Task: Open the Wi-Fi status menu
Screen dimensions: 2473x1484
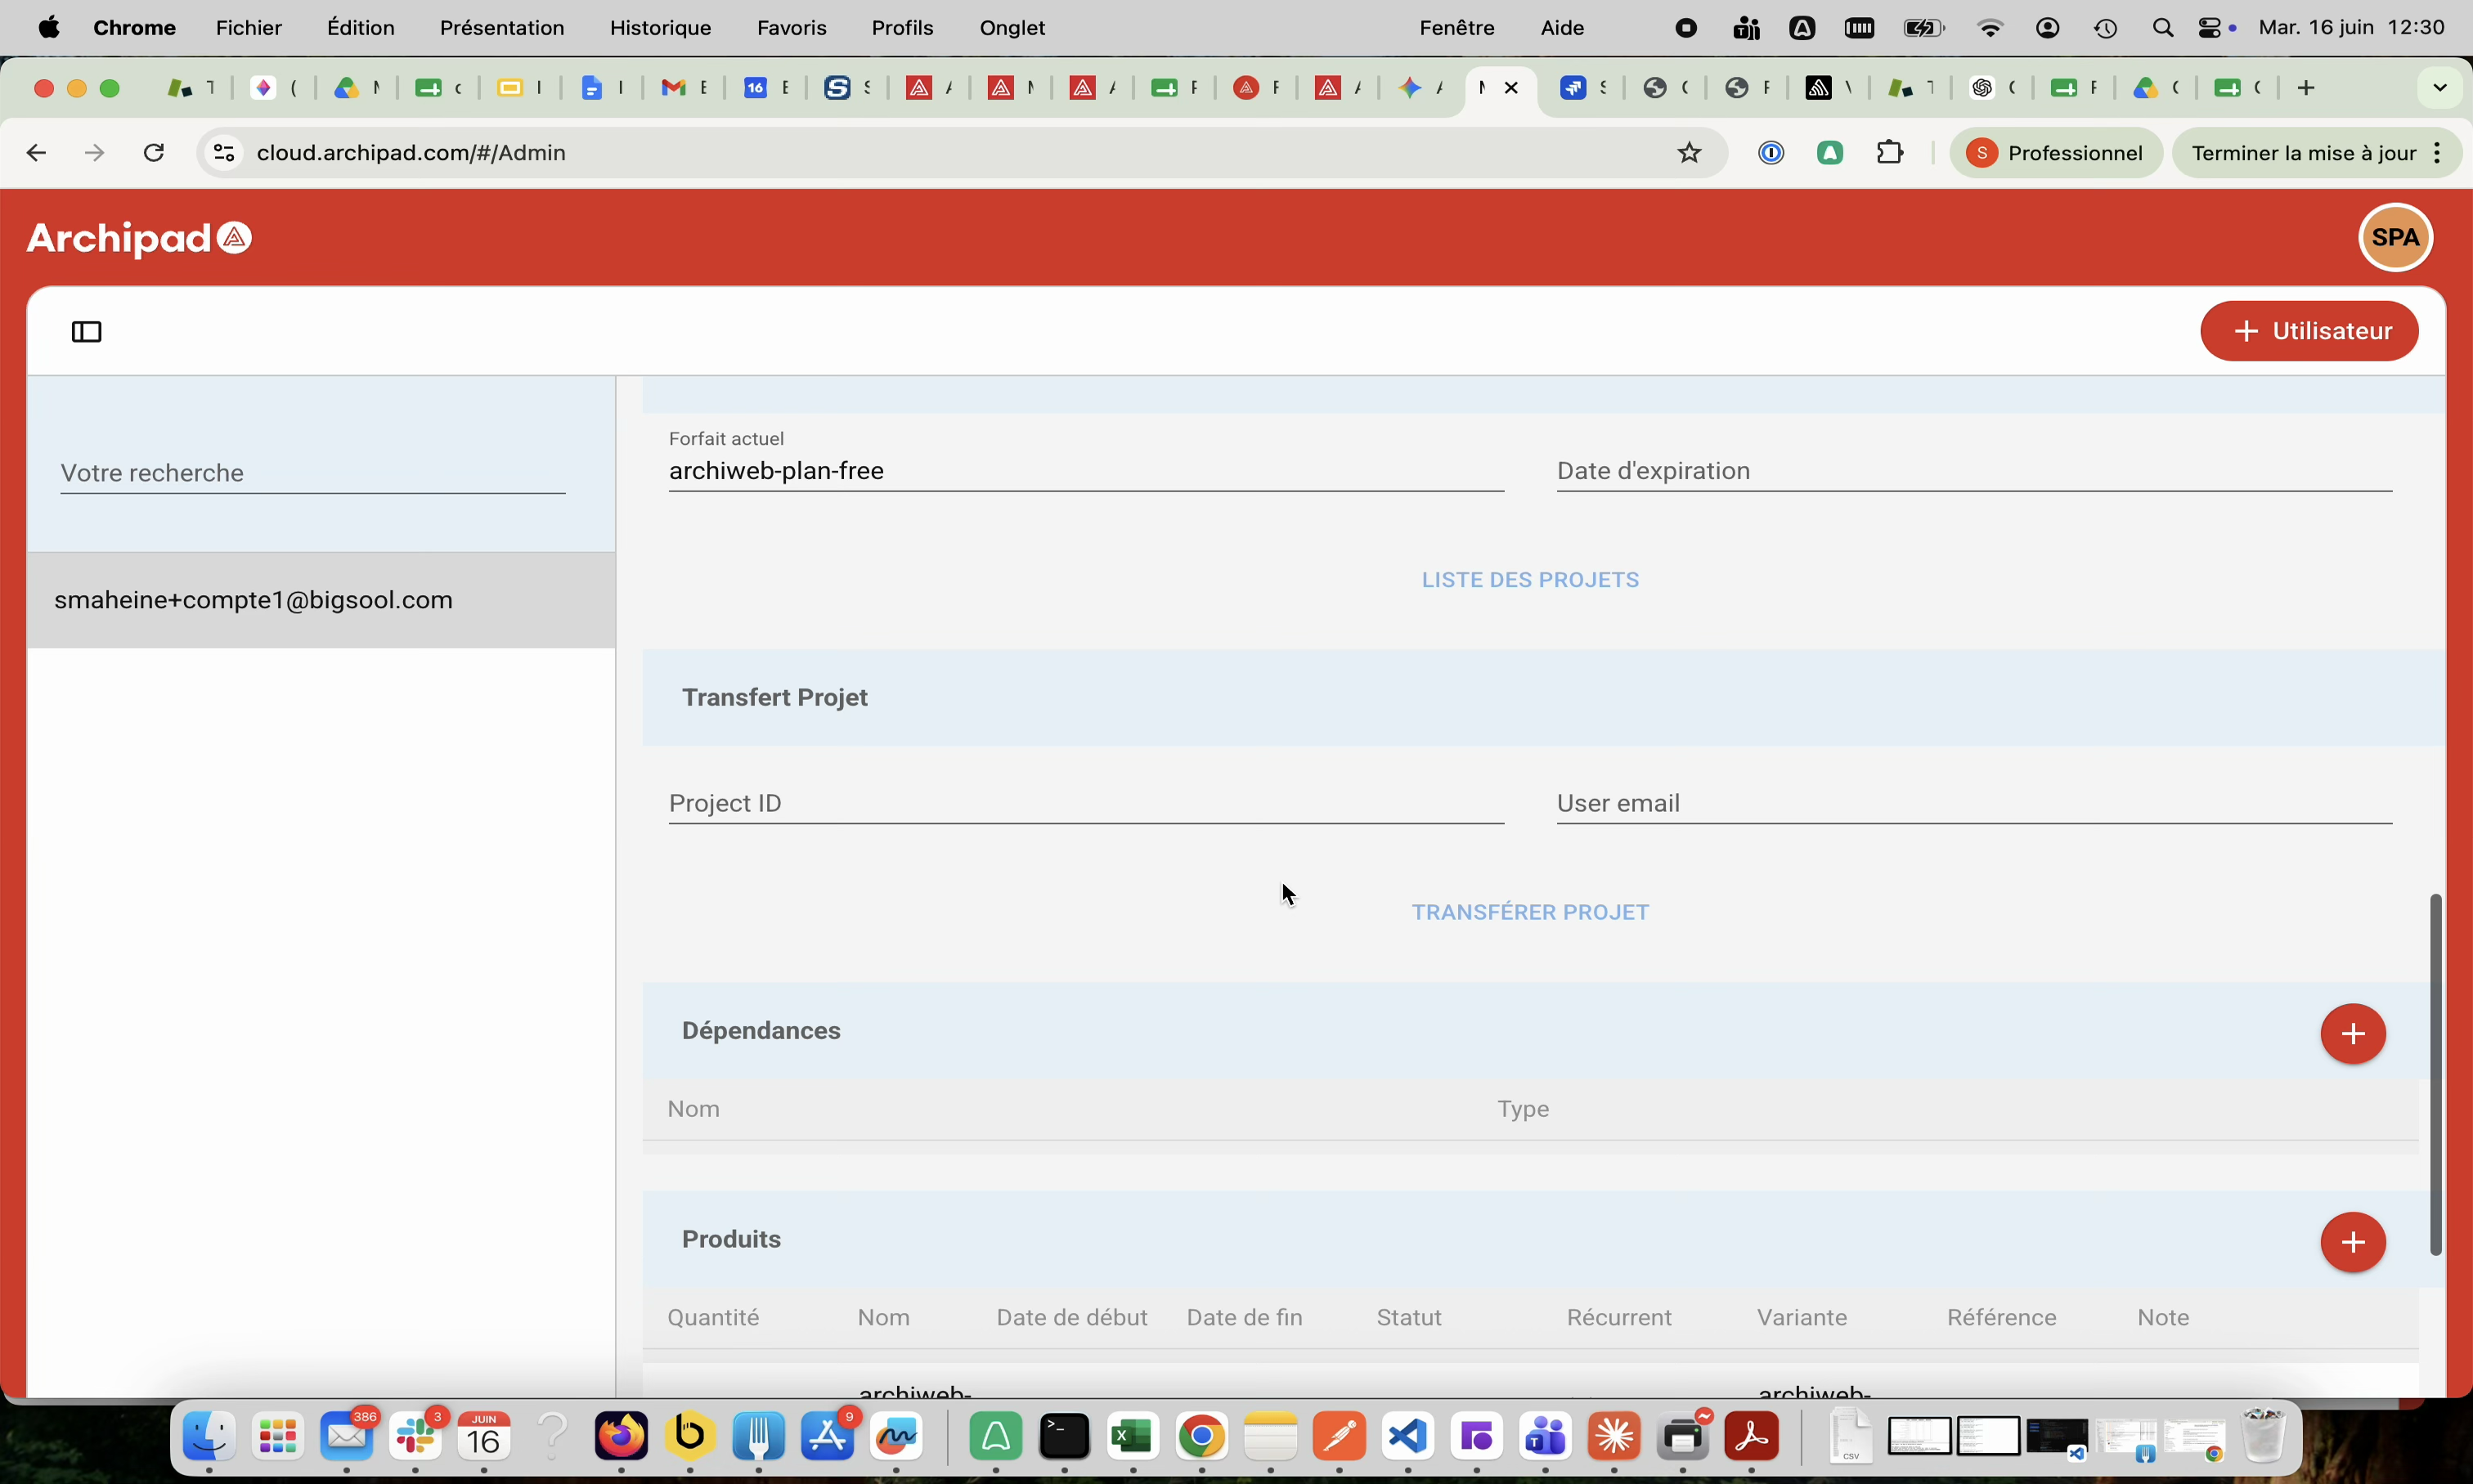Action: pyautogui.click(x=1990, y=28)
